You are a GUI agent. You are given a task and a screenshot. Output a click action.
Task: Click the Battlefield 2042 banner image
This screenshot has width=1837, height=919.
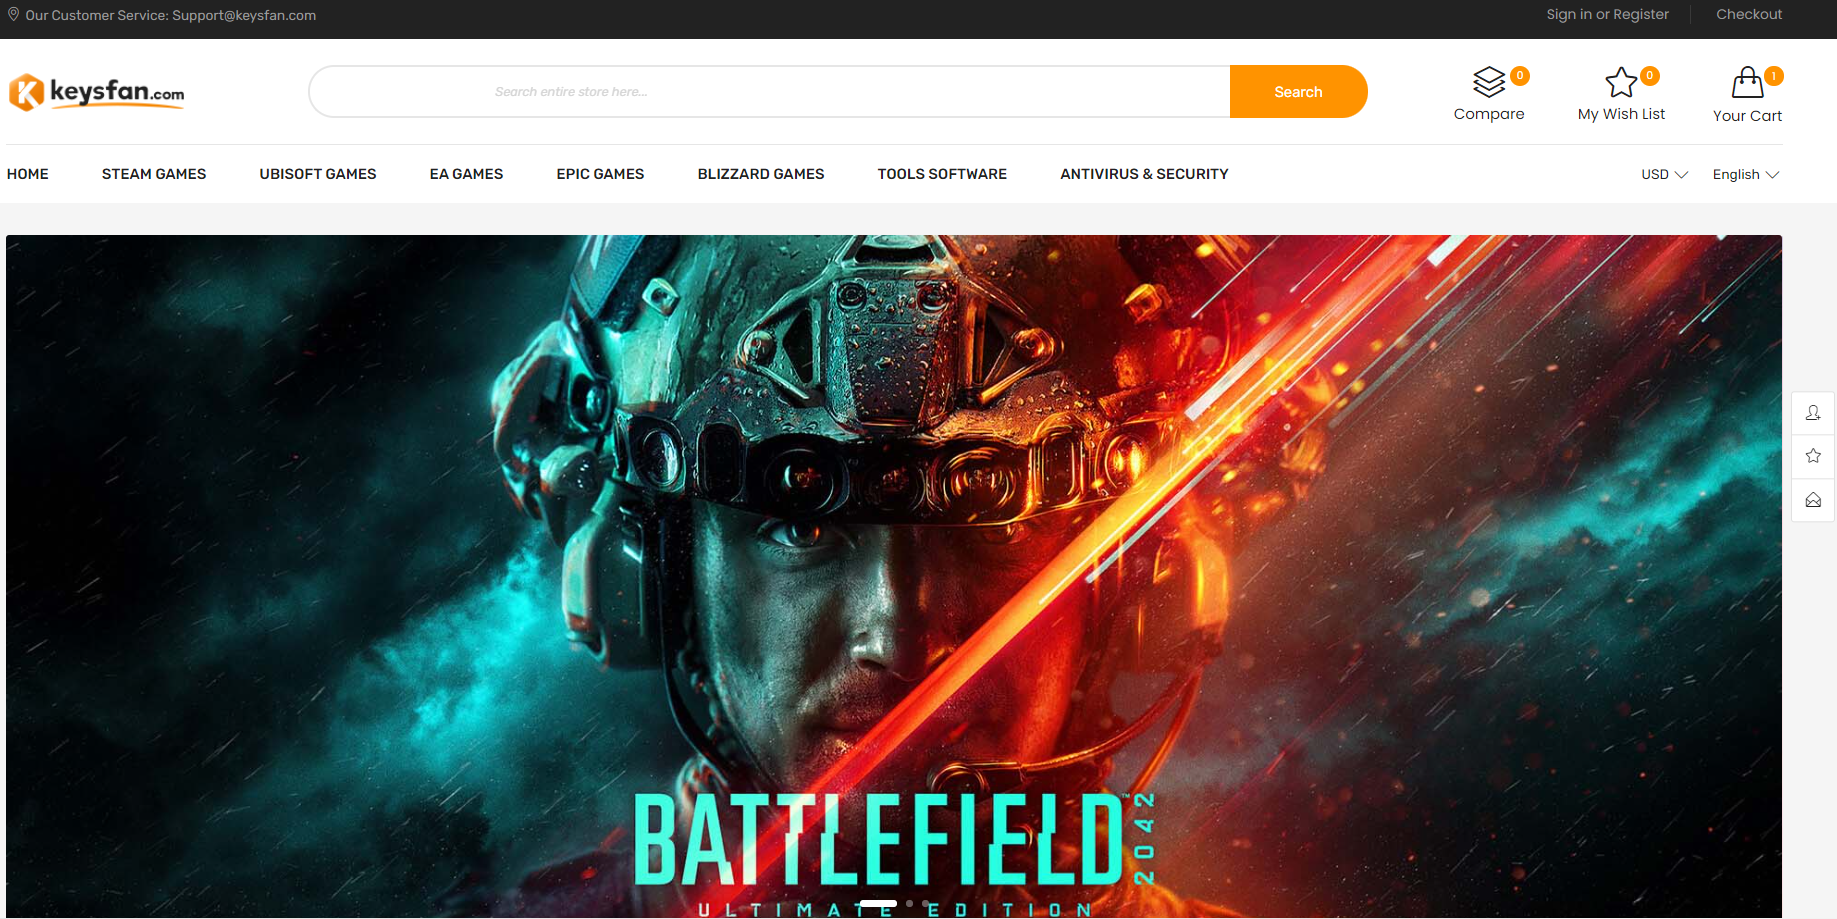click(x=894, y=576)
